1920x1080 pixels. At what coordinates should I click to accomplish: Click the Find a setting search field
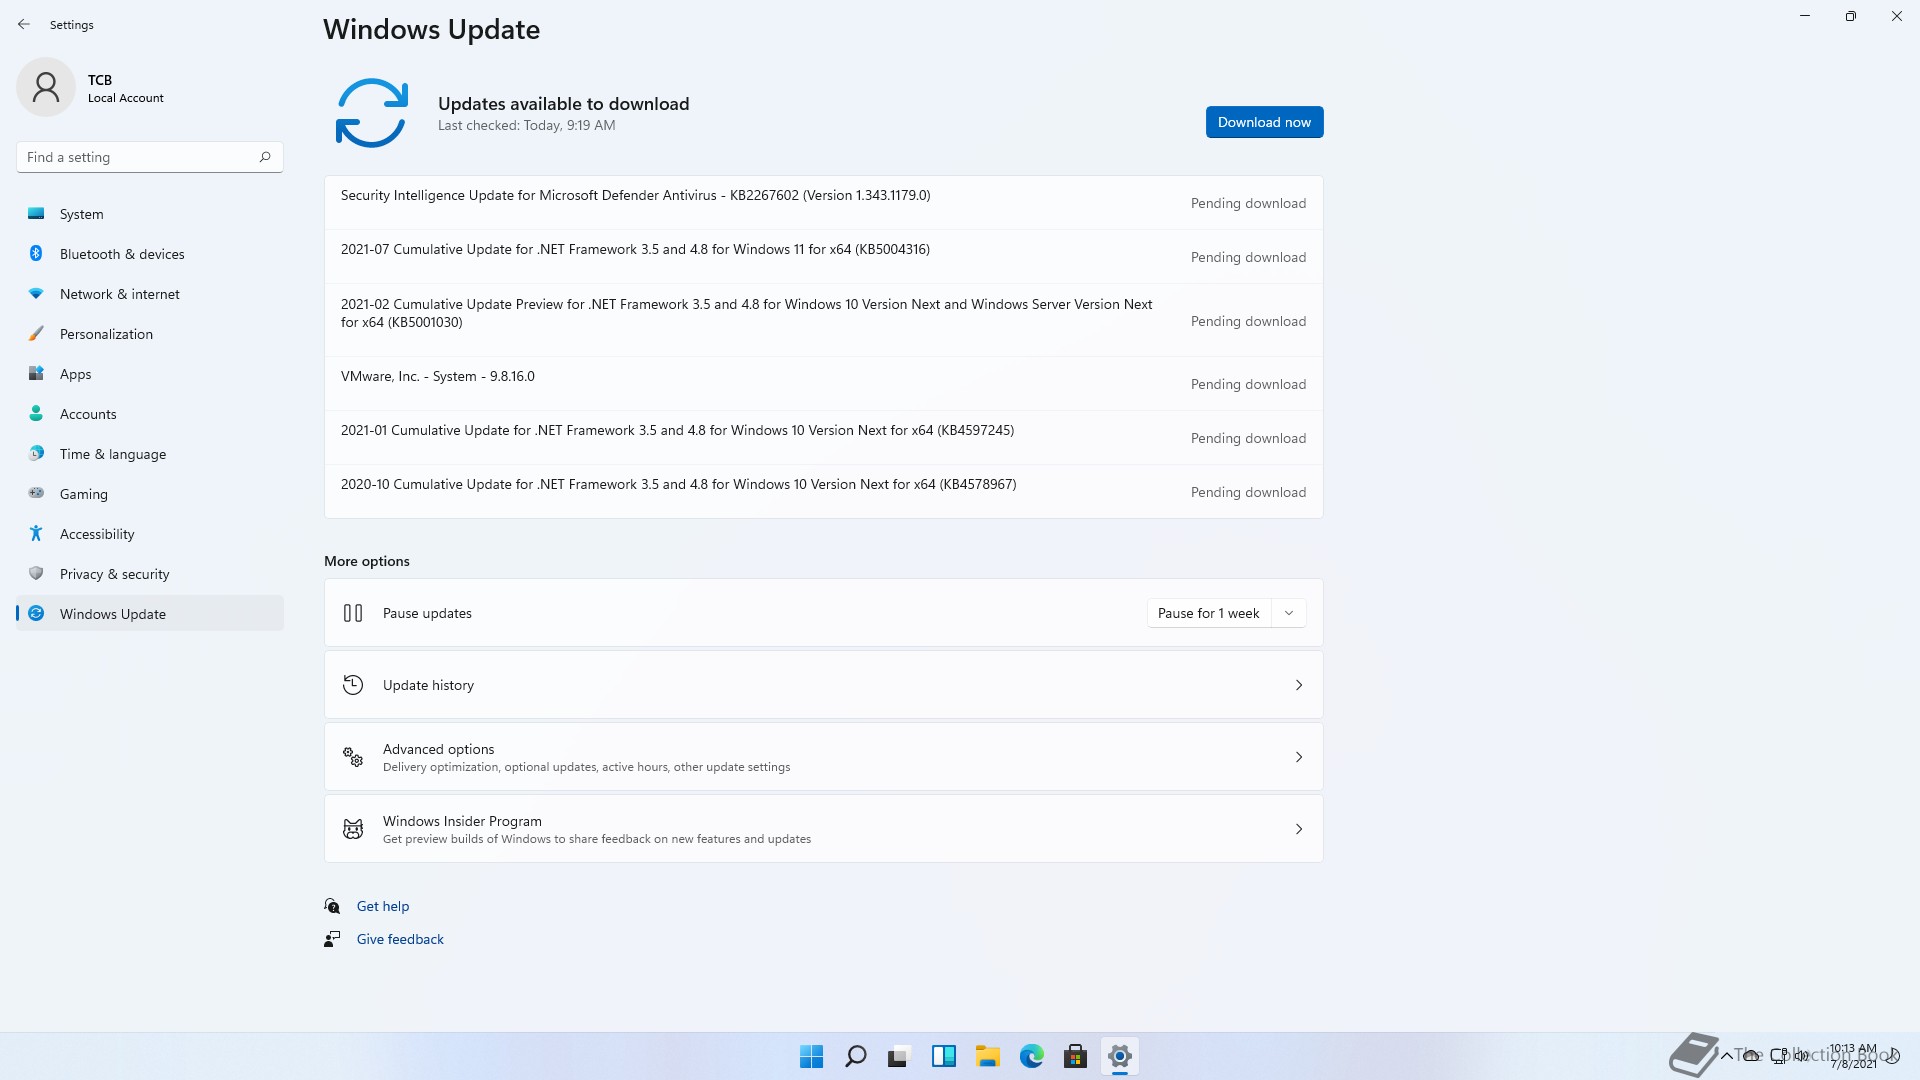[150, 157]
